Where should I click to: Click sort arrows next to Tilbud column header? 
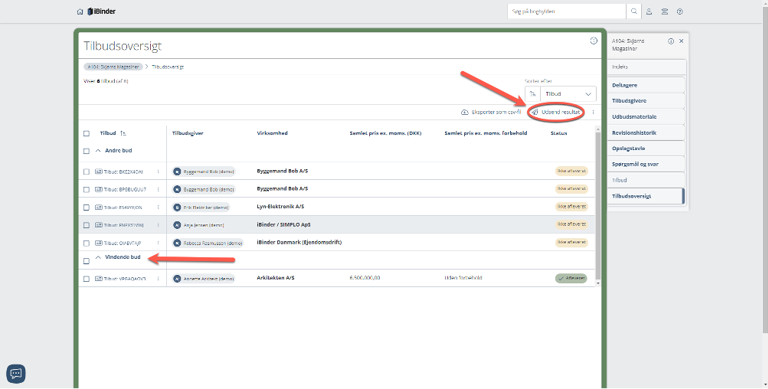point(123,133)
